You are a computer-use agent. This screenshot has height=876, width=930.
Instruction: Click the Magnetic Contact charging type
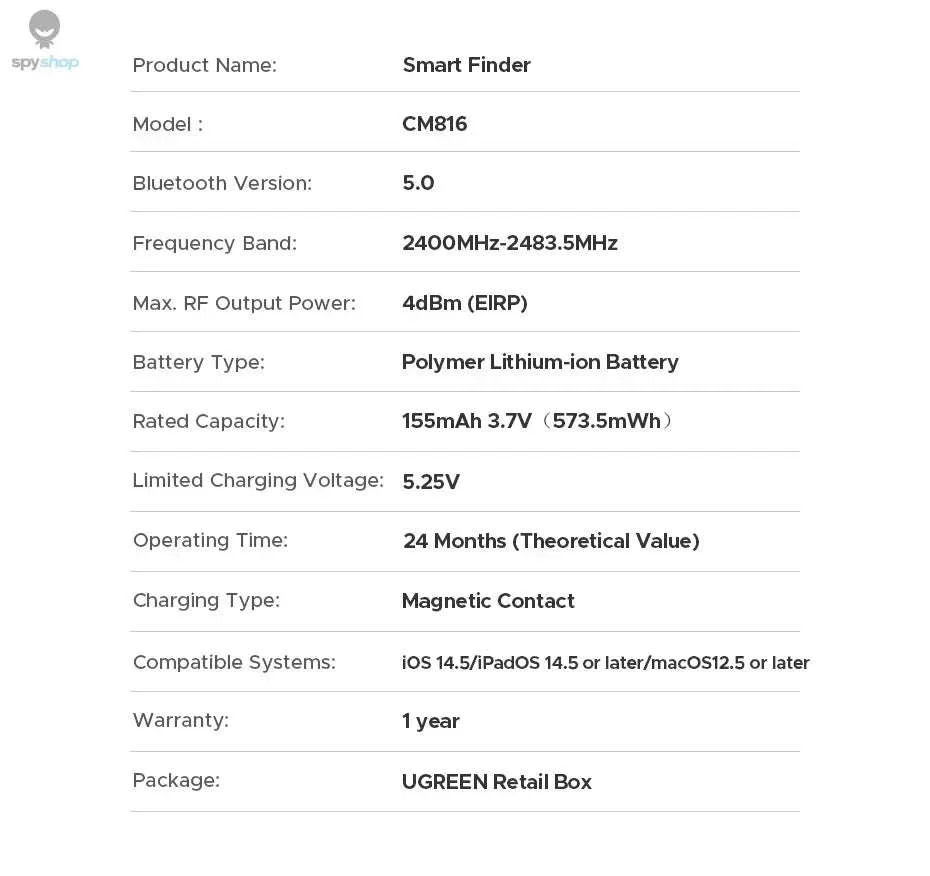pyautogui.click(x=488, y=601)
